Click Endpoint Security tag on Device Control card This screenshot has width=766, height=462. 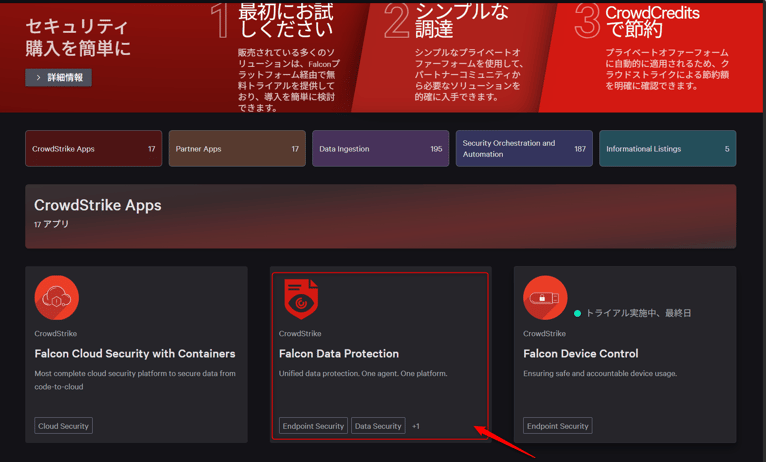[557, 426]
